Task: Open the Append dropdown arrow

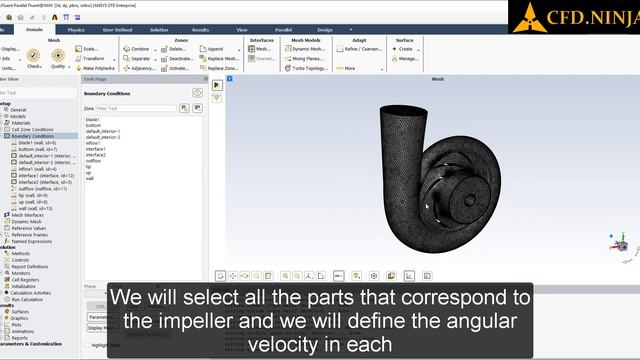Action: (x=239, y=49)
